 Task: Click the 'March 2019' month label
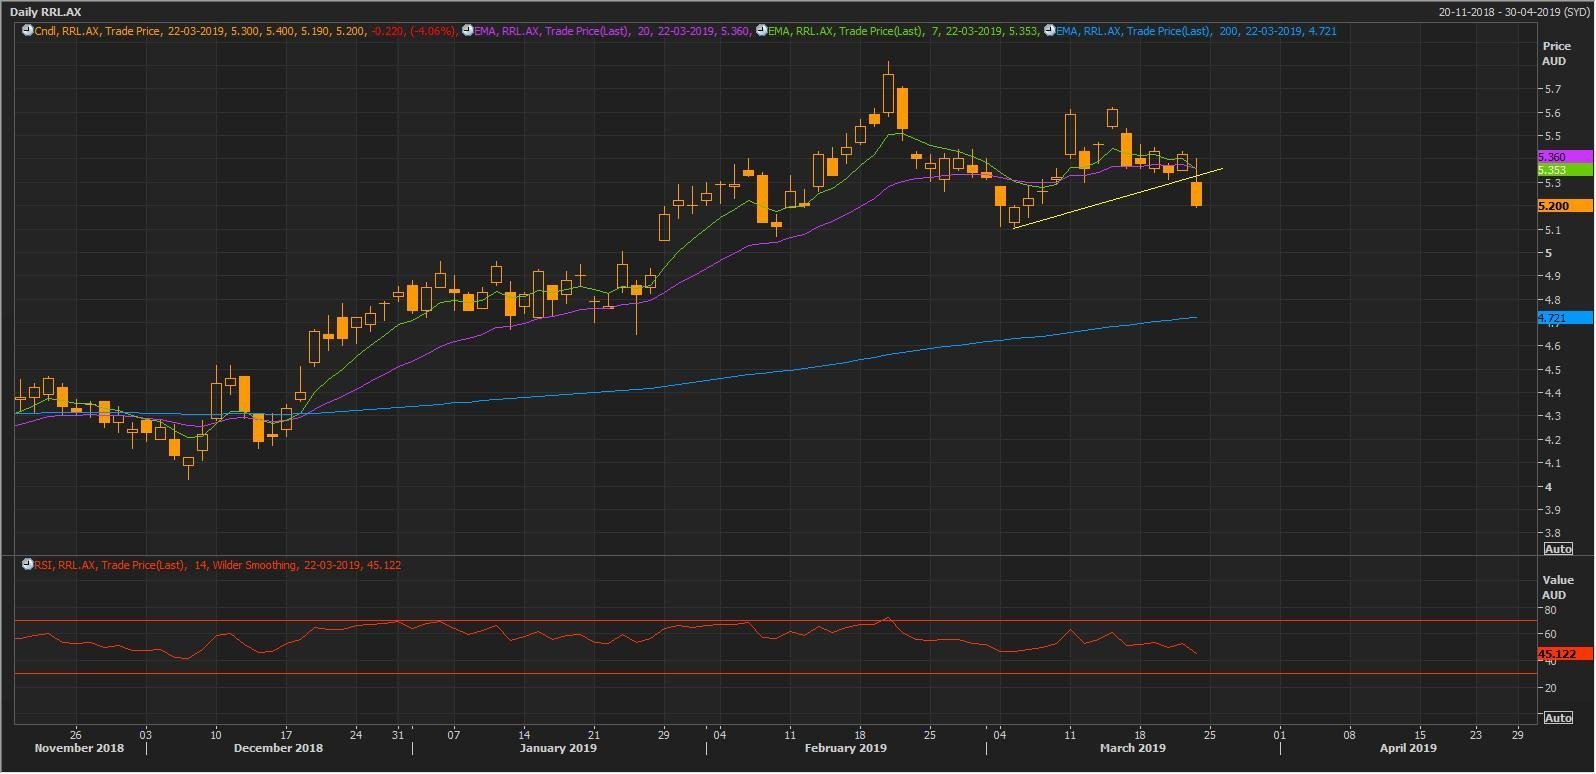point(1132,748)
